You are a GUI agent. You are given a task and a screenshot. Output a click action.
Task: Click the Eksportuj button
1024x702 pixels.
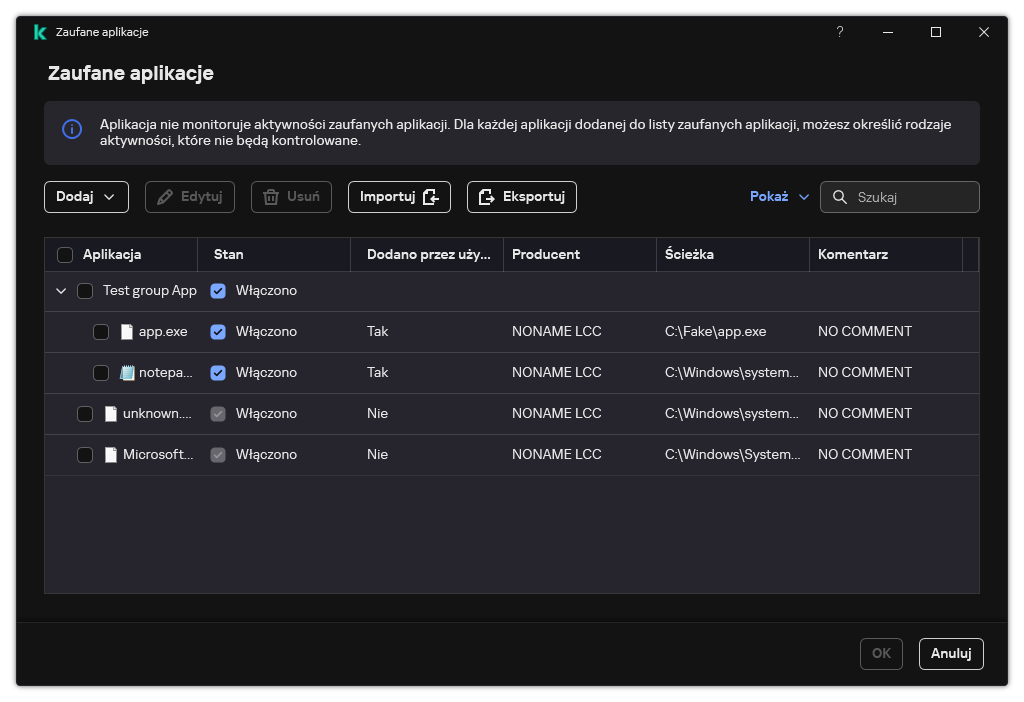pyautogui.click(x=521, y=197)
